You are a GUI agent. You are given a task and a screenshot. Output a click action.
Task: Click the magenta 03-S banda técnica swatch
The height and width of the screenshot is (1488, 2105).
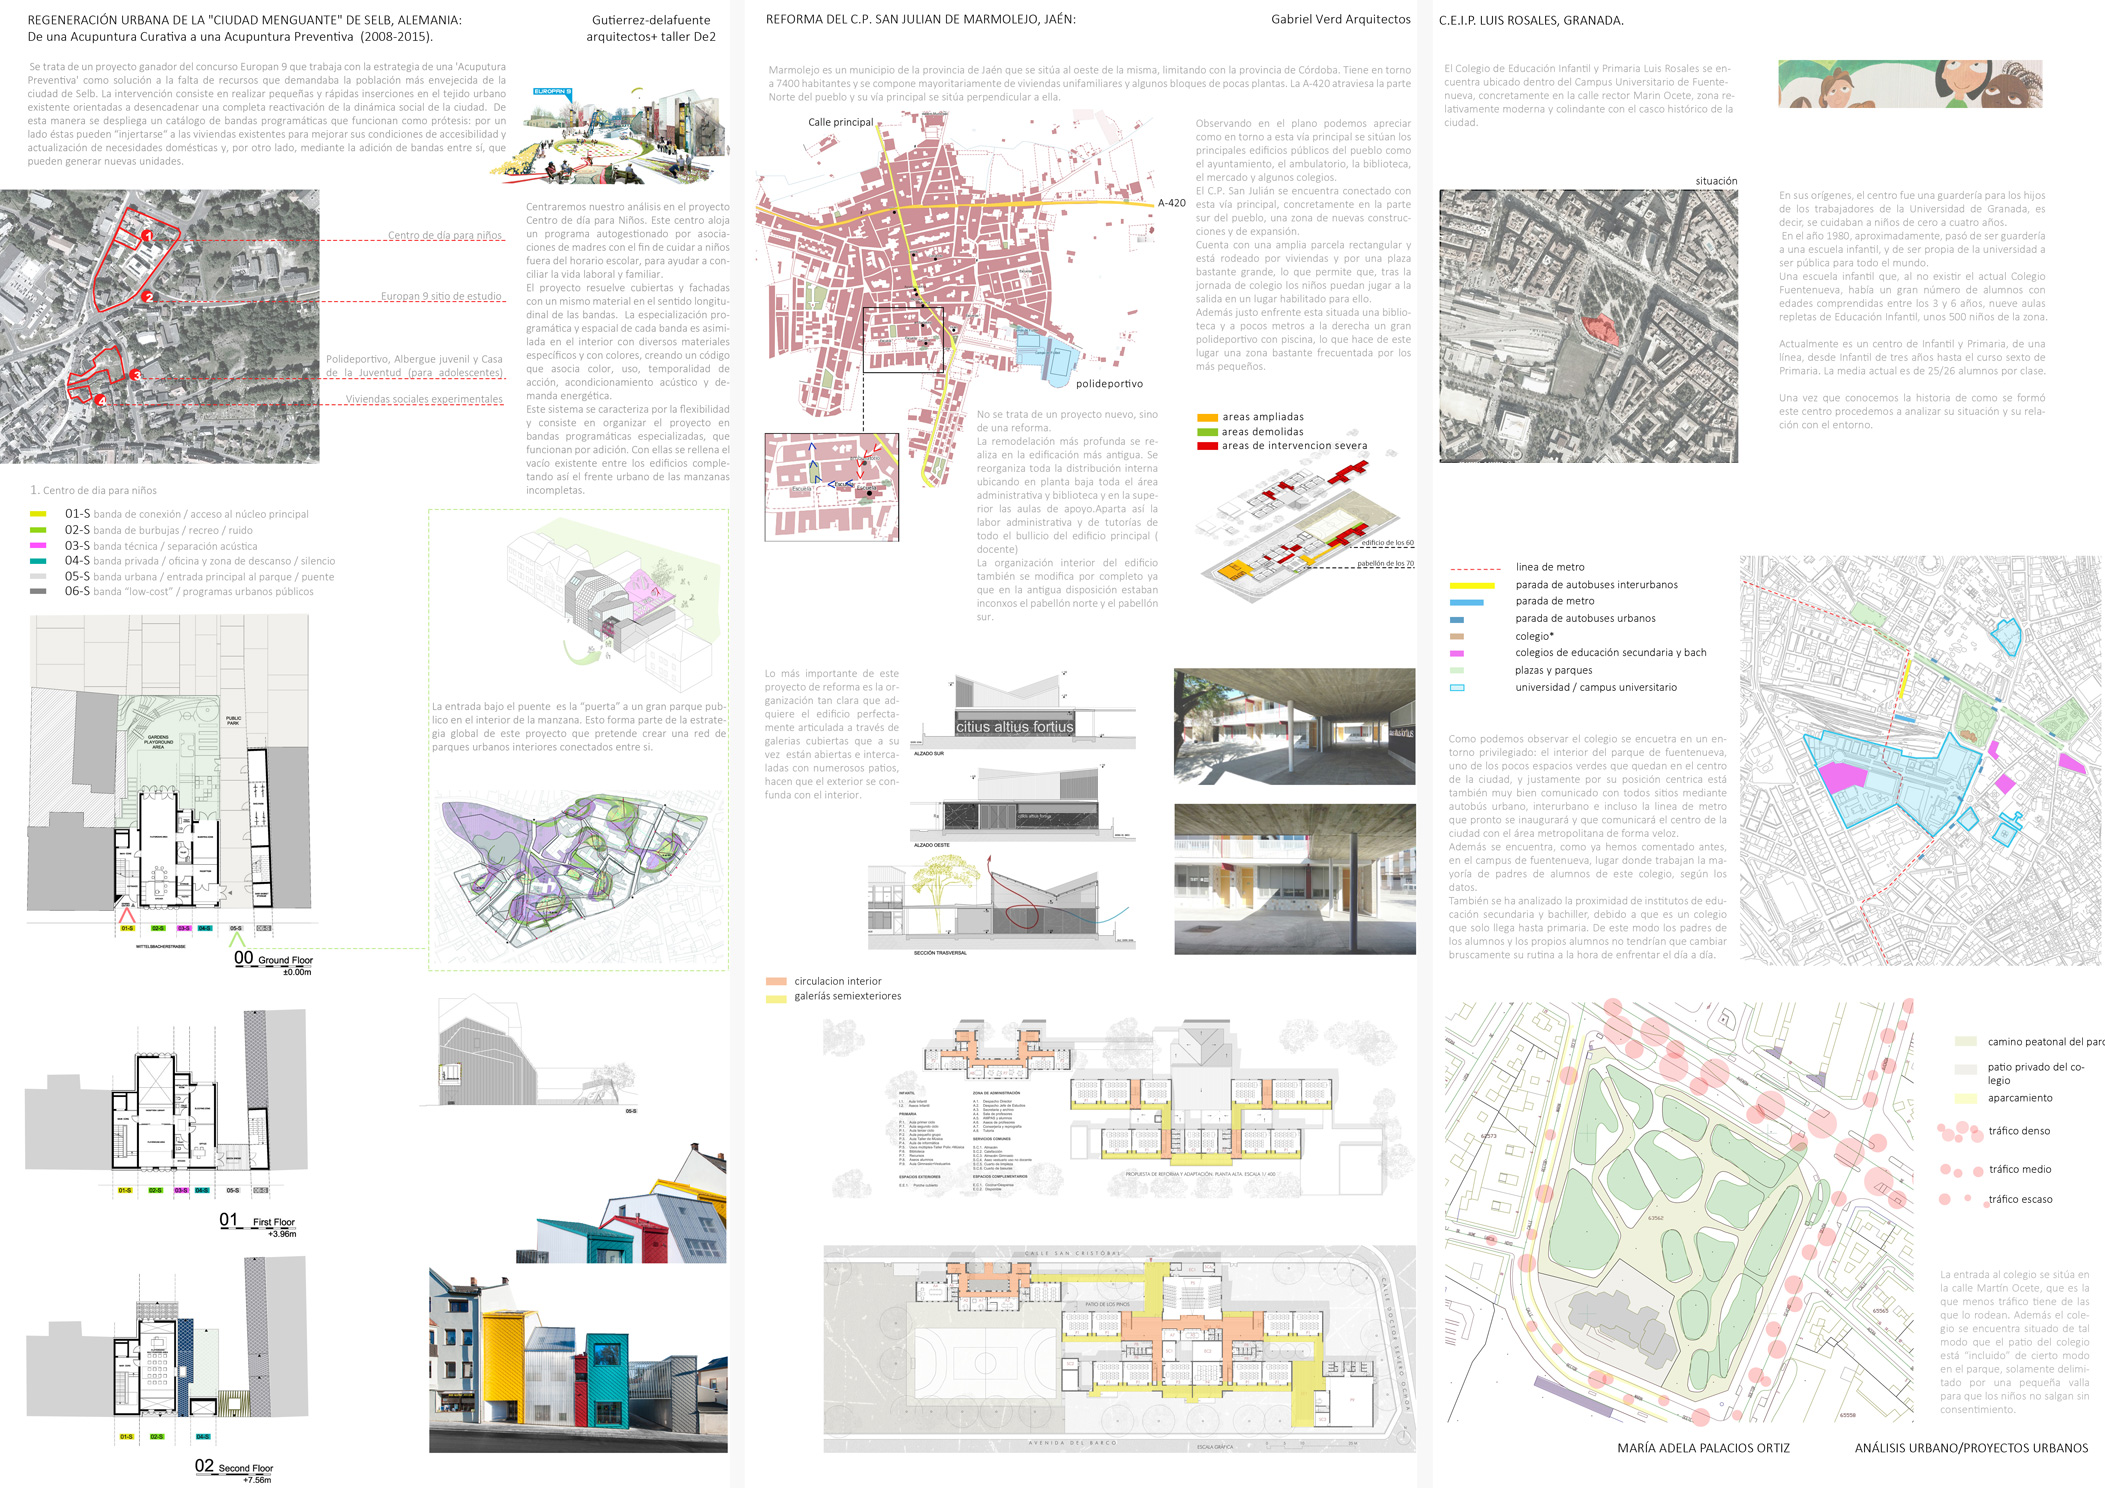(x=38, y=546)
